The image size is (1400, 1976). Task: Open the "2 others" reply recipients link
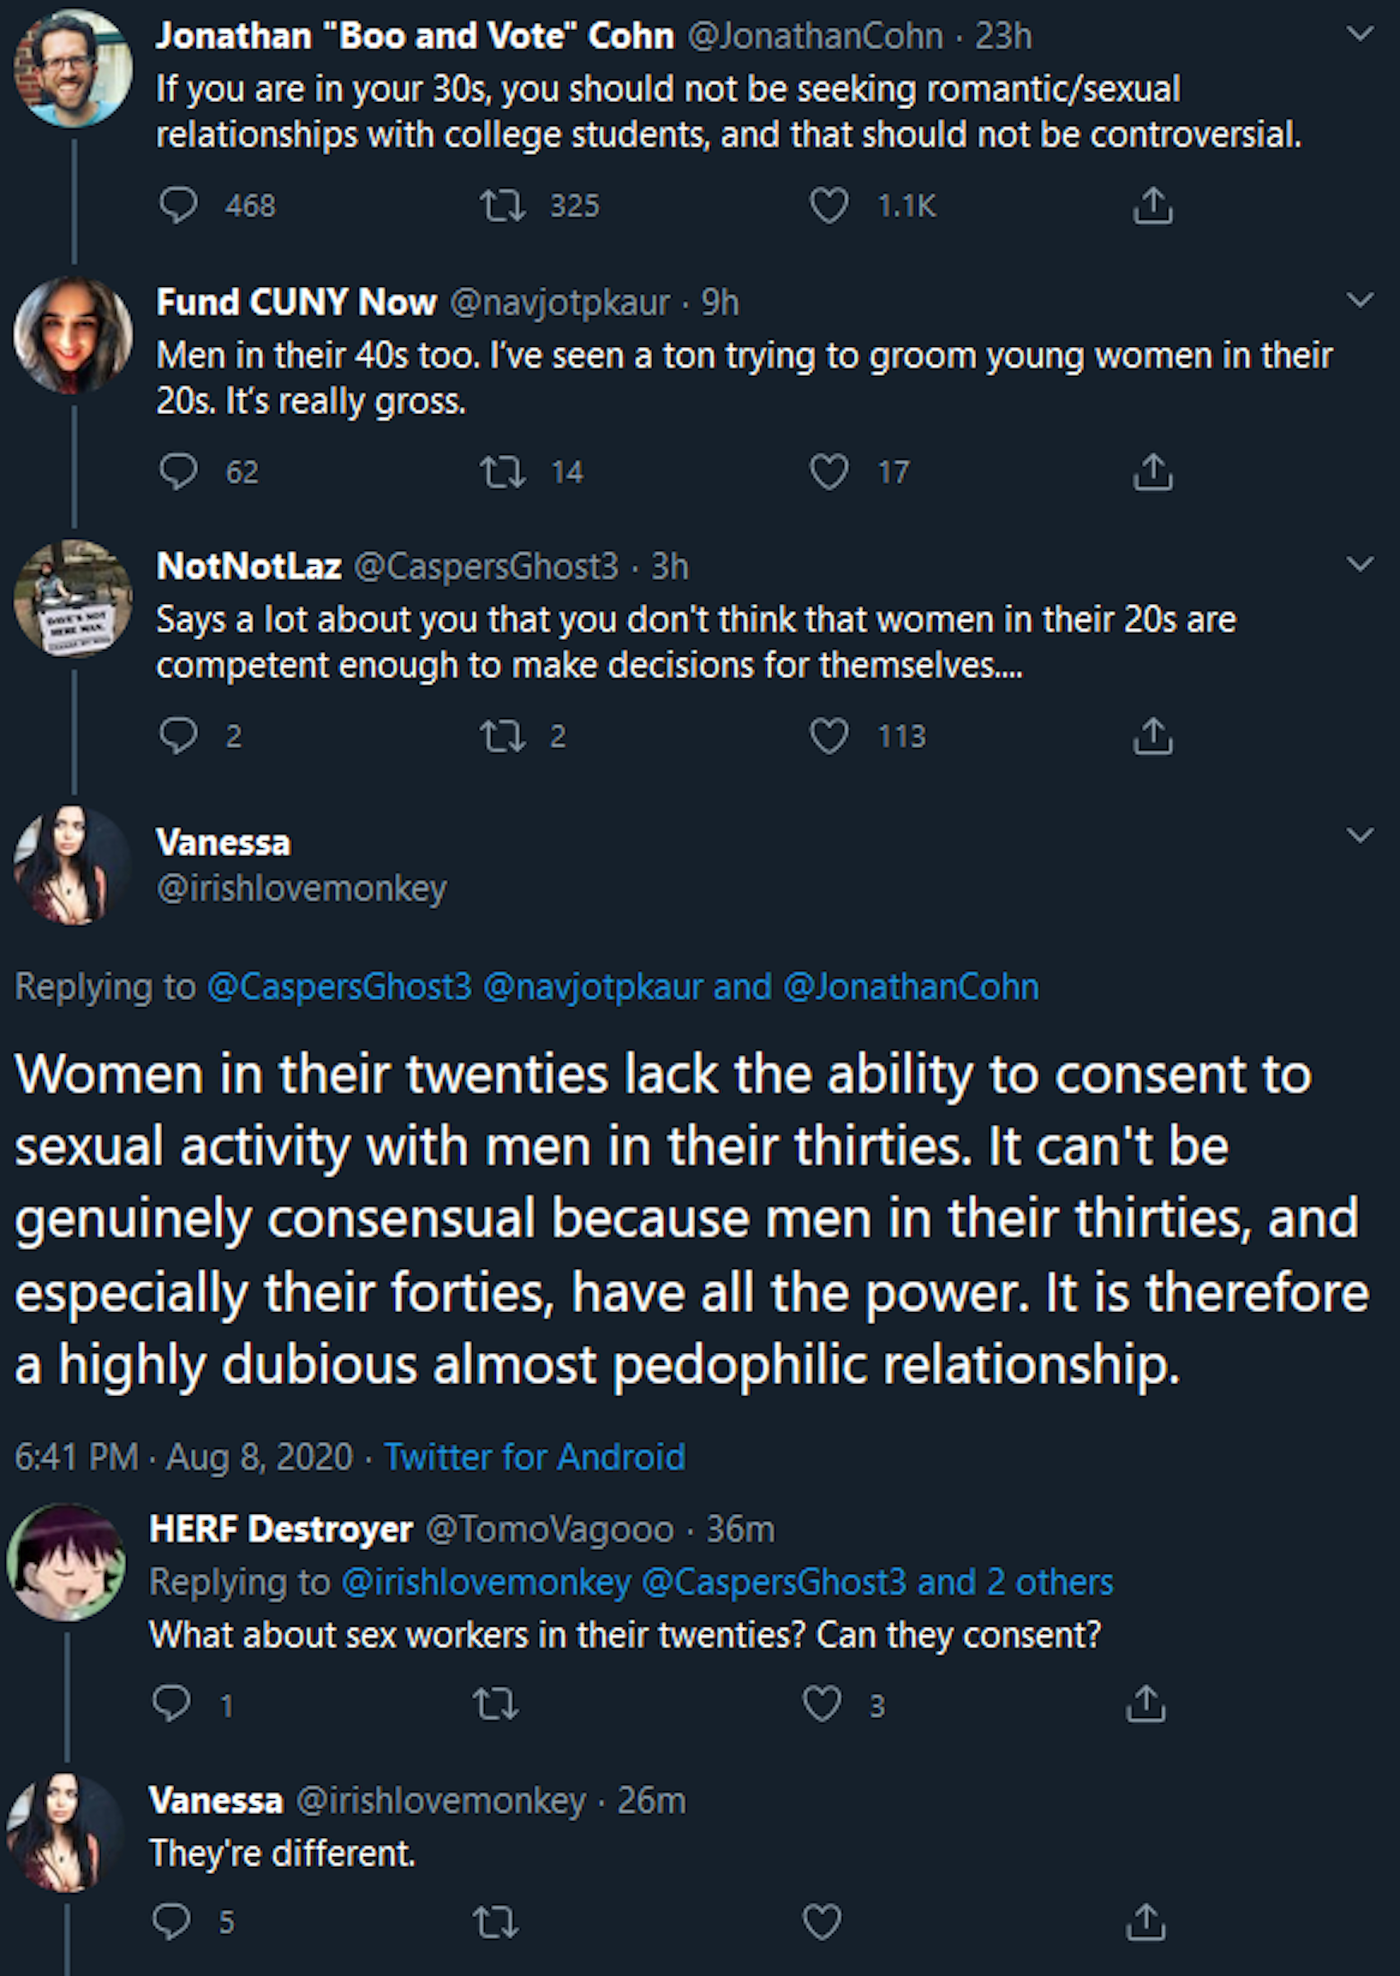[1049, 1581]
